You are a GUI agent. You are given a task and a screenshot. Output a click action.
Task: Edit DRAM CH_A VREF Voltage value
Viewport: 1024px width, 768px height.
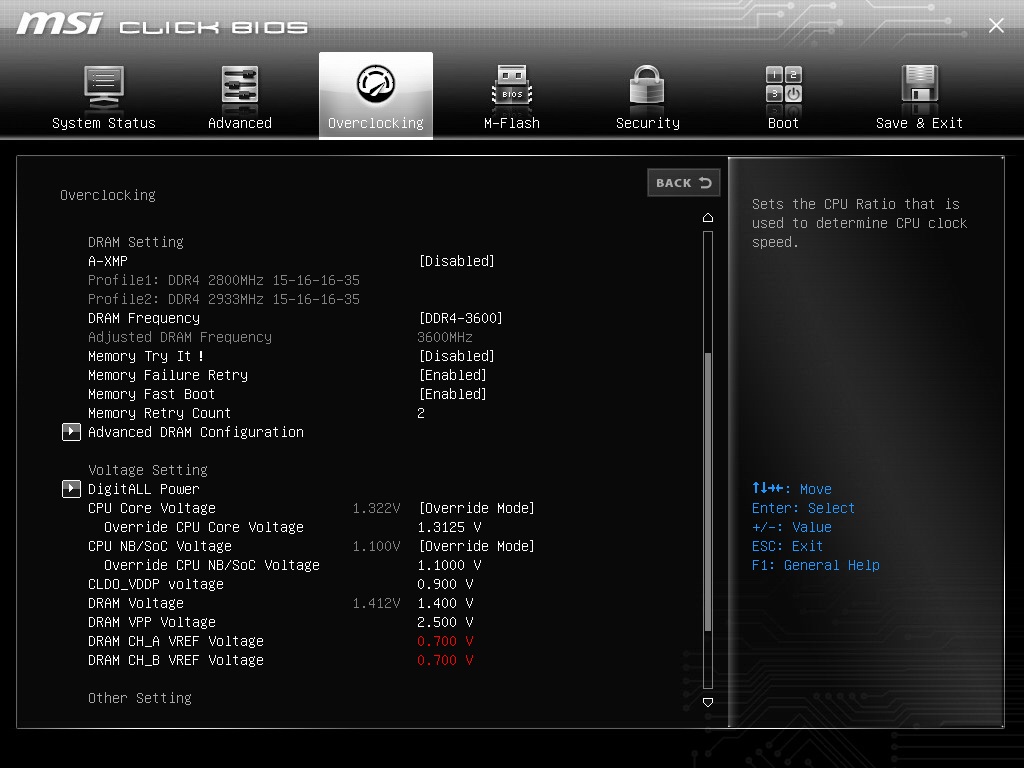pyautogui.click(x=445, y=641)
